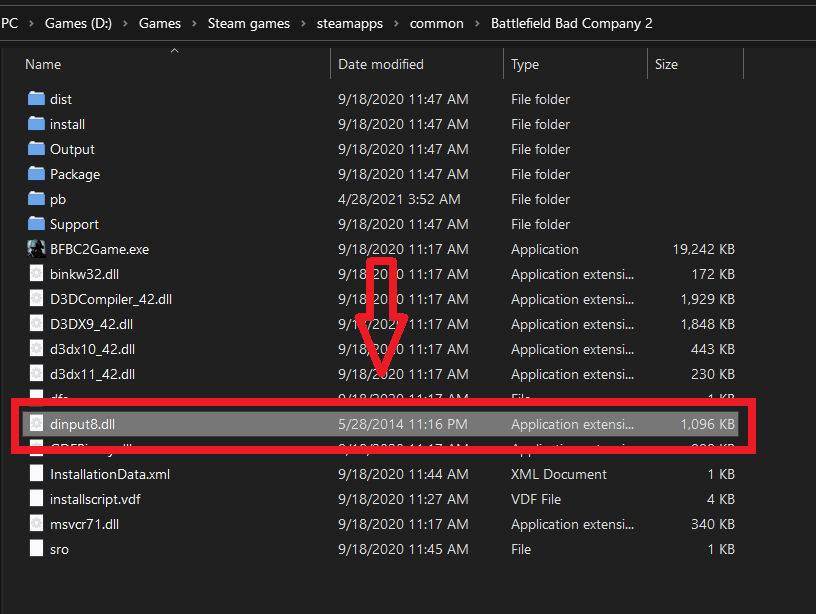
Task: Select the Package folder name
Action: [x=75, y=174]
